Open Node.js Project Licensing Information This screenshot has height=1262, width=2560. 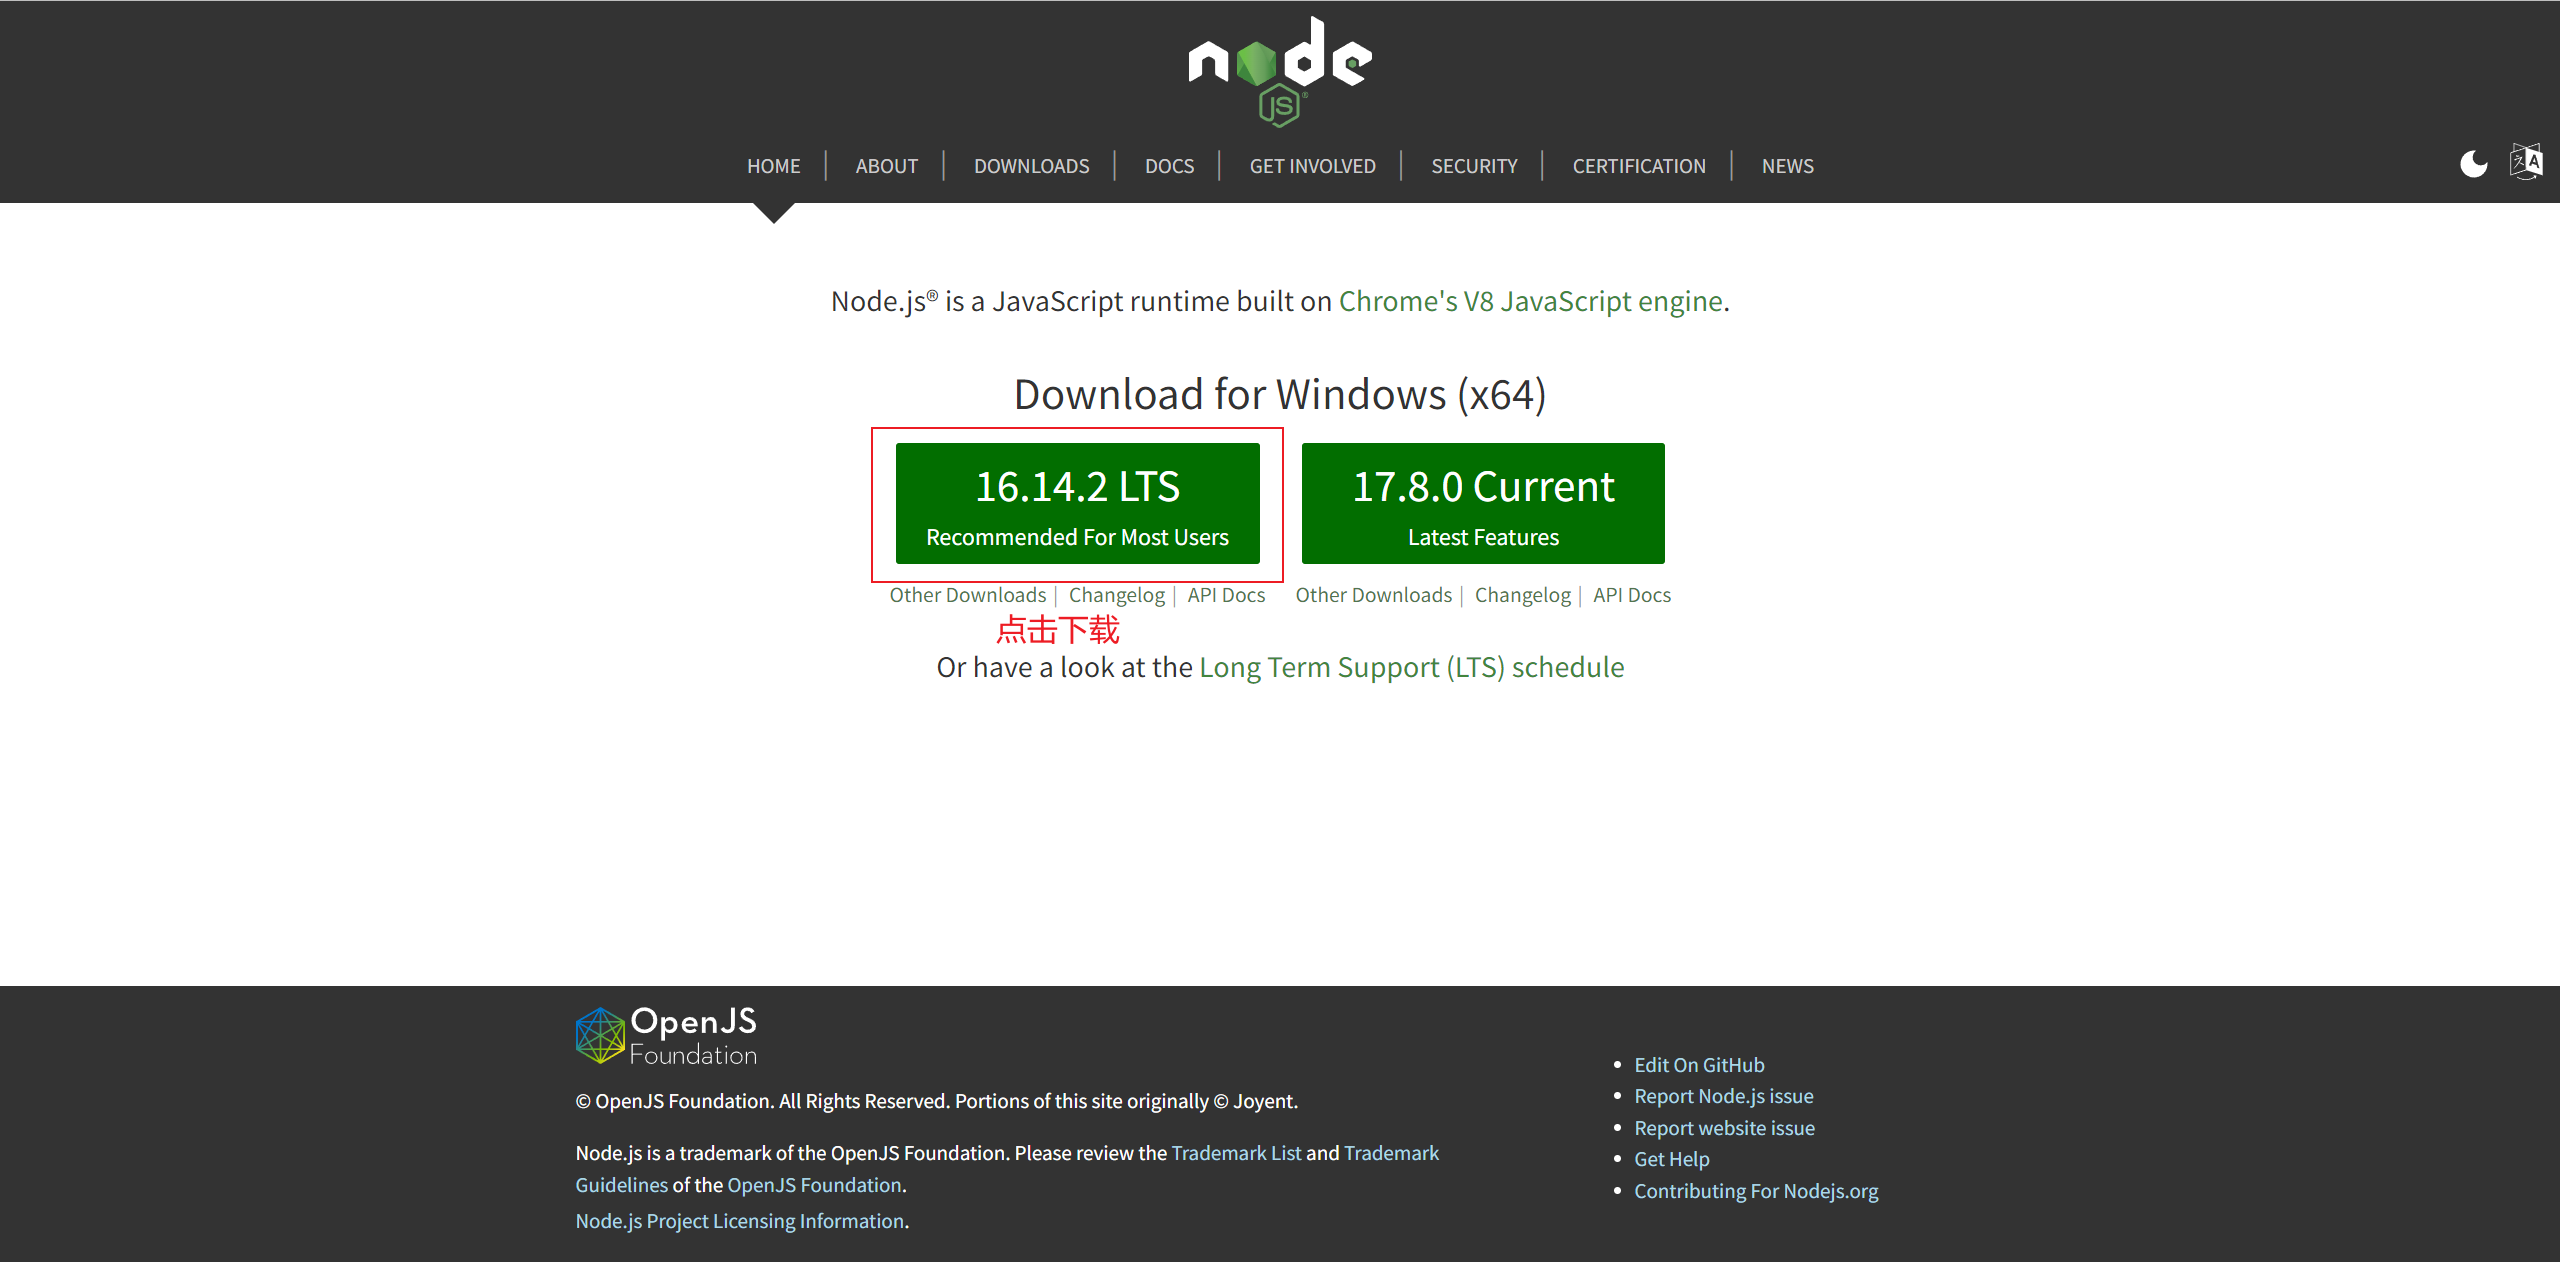tap(739, 1221)
